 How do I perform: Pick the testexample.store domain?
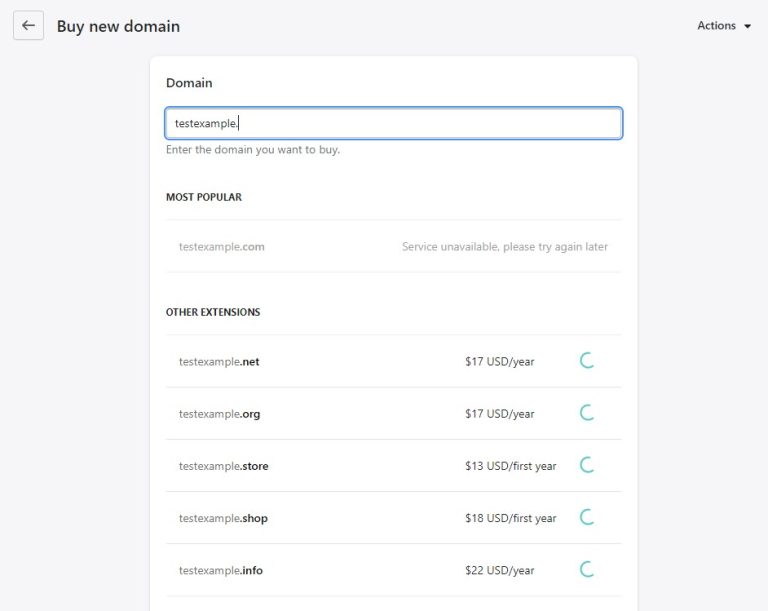(224, 466)
